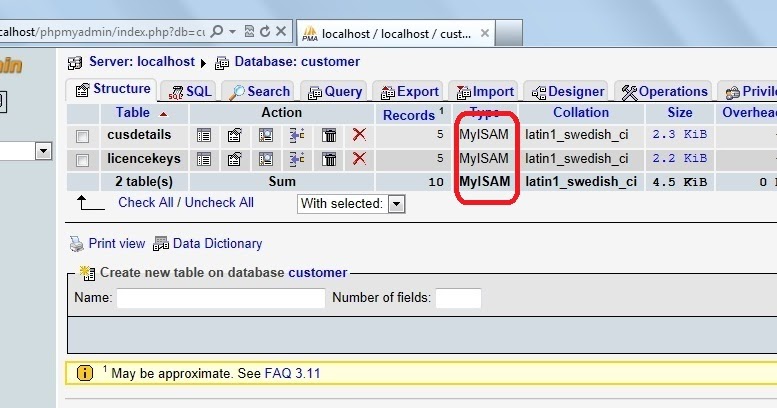This screenshot has height=408, width=777.
Task: Click the printer icon for Print view
Action: [x=76, y=244]
